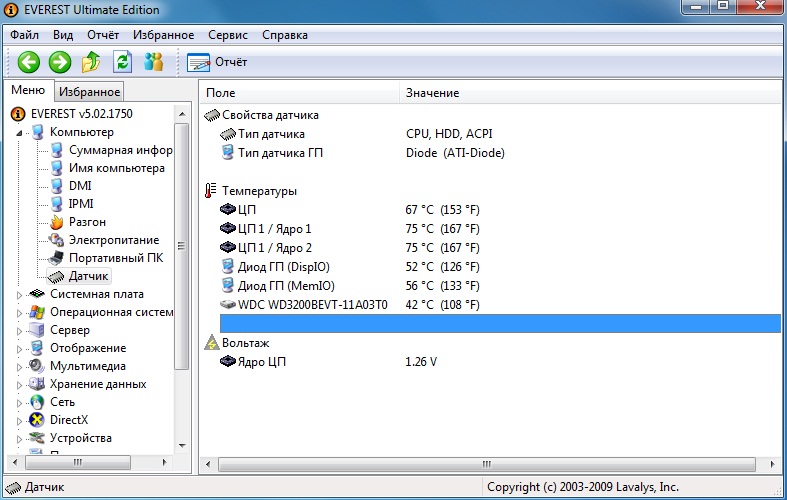Click the Сеть globe icon

pos(37,402)
